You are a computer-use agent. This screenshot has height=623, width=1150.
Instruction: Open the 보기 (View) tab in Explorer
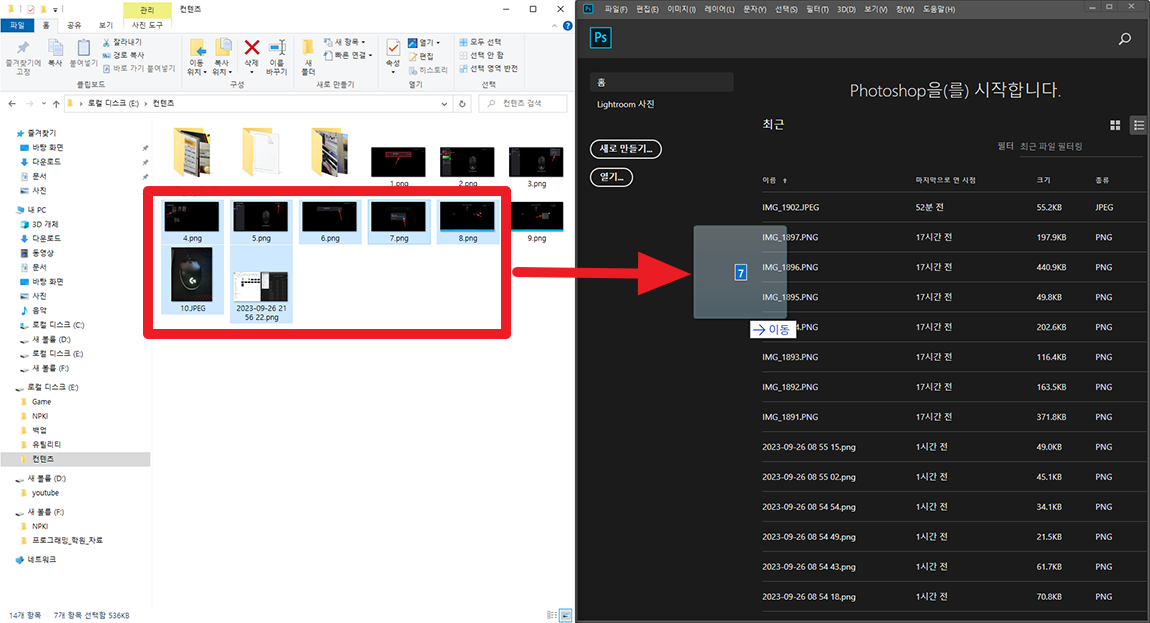[x=106, y=25]
